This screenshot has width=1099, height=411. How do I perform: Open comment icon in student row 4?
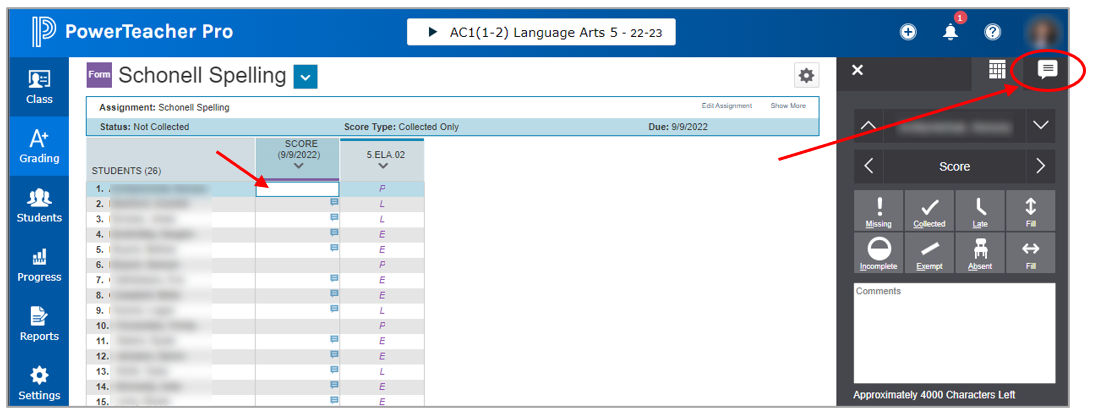[x=334, y=232]
